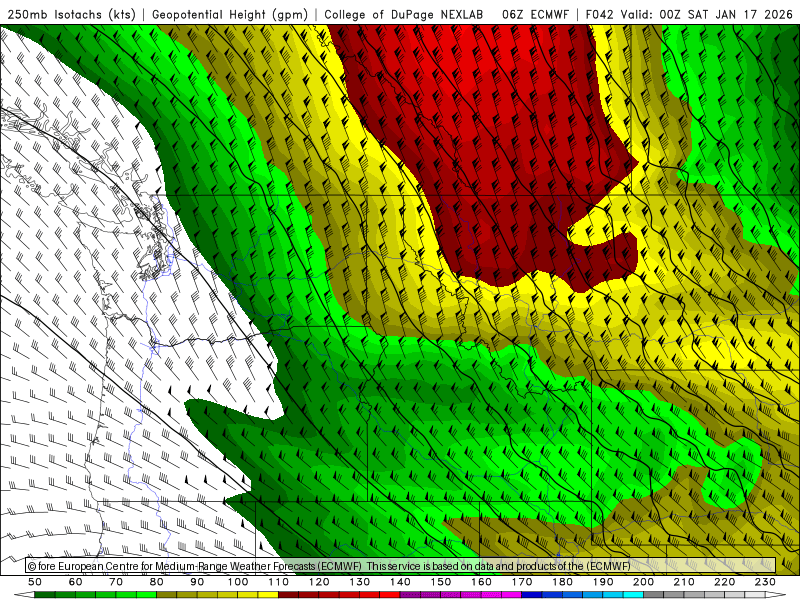
Task: Click the legend value '230'
Action: click(x=765, y=582)
